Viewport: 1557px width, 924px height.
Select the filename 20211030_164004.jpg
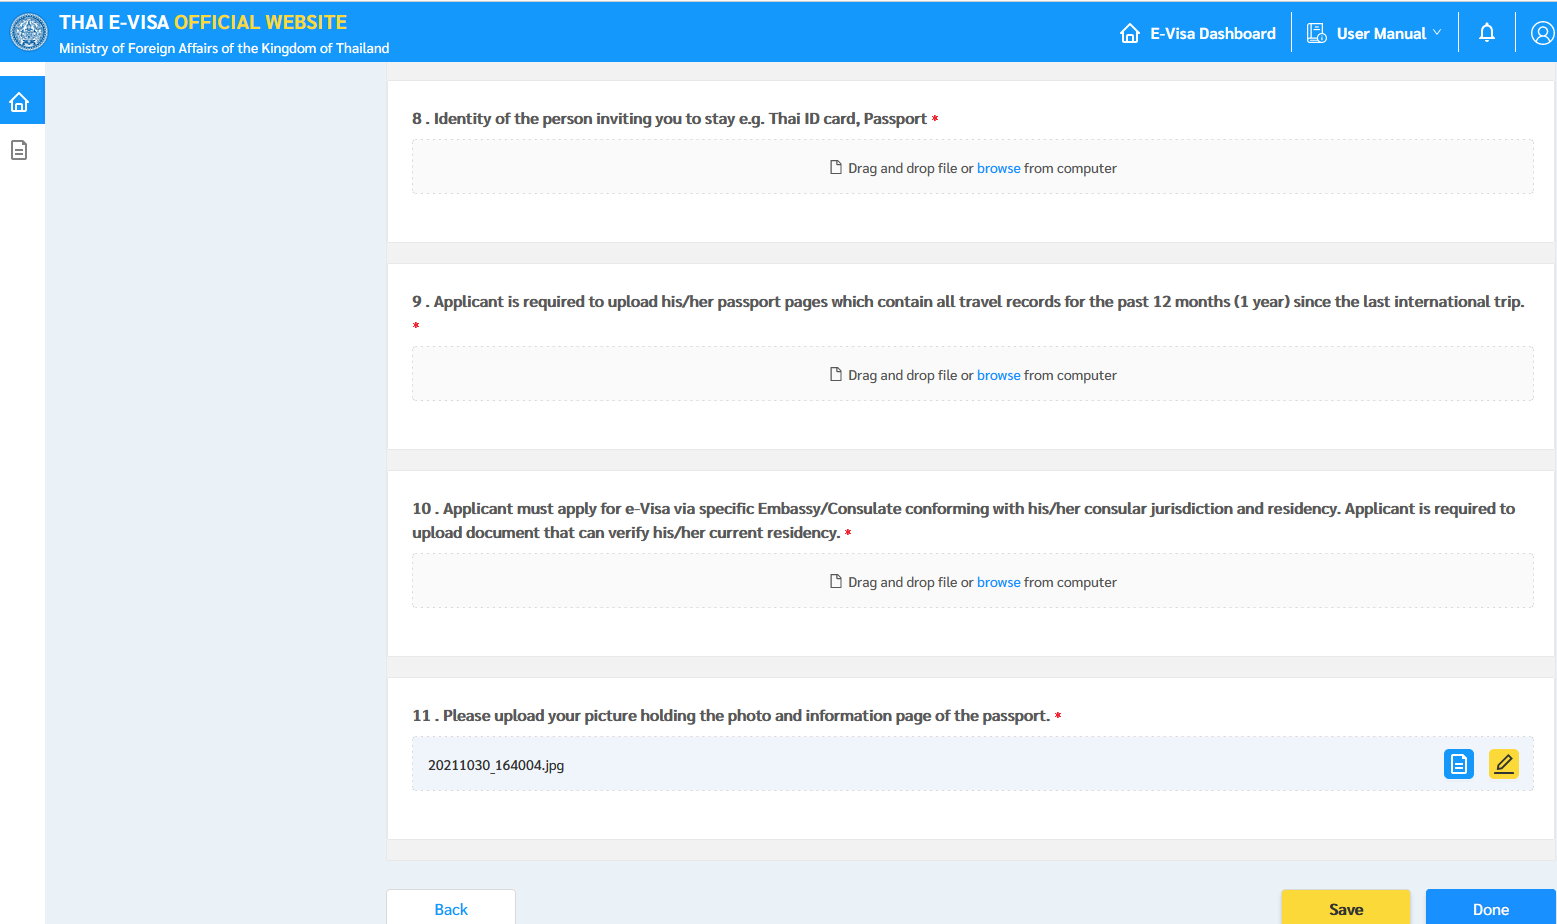click(x=496, y=765)
